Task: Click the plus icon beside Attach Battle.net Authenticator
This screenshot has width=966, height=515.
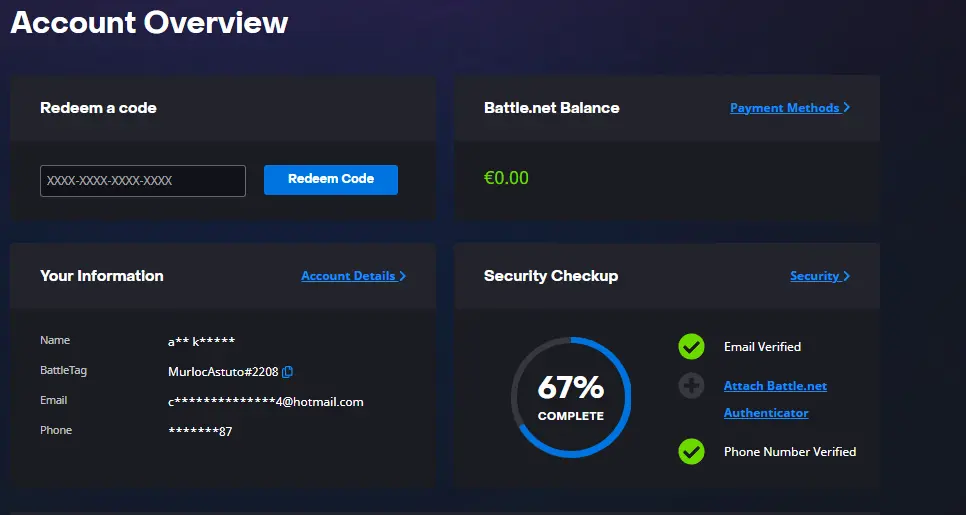Action: click(x=691, y=386)
